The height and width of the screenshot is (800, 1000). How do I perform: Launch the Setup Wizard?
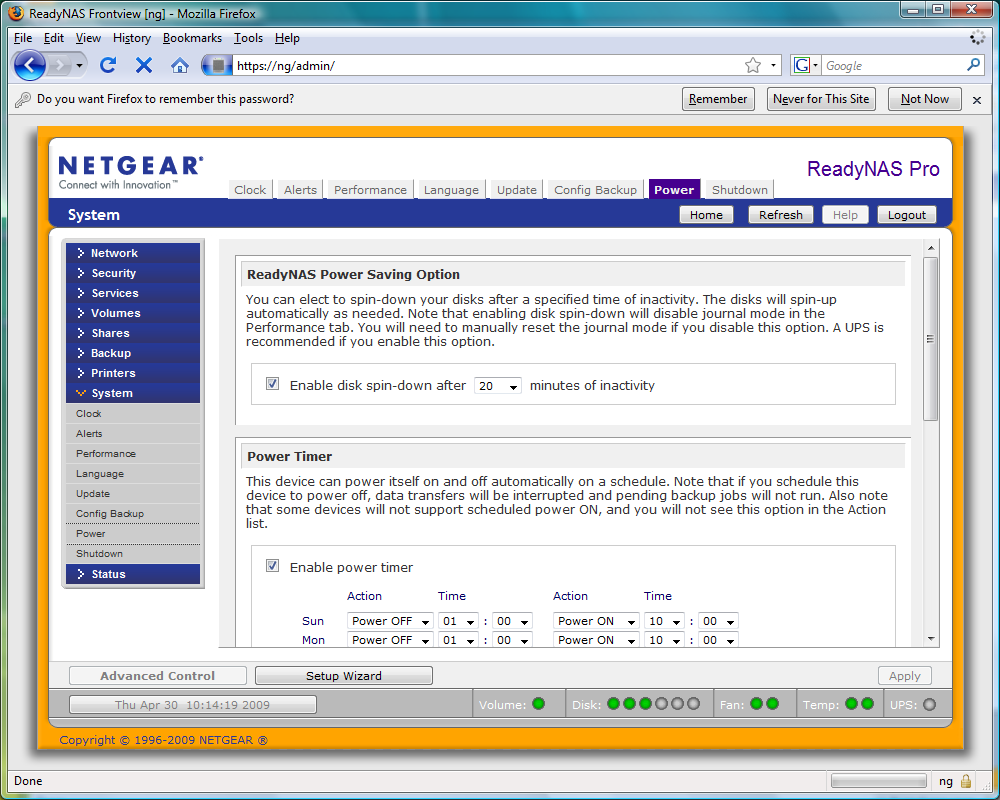point(344,676)
